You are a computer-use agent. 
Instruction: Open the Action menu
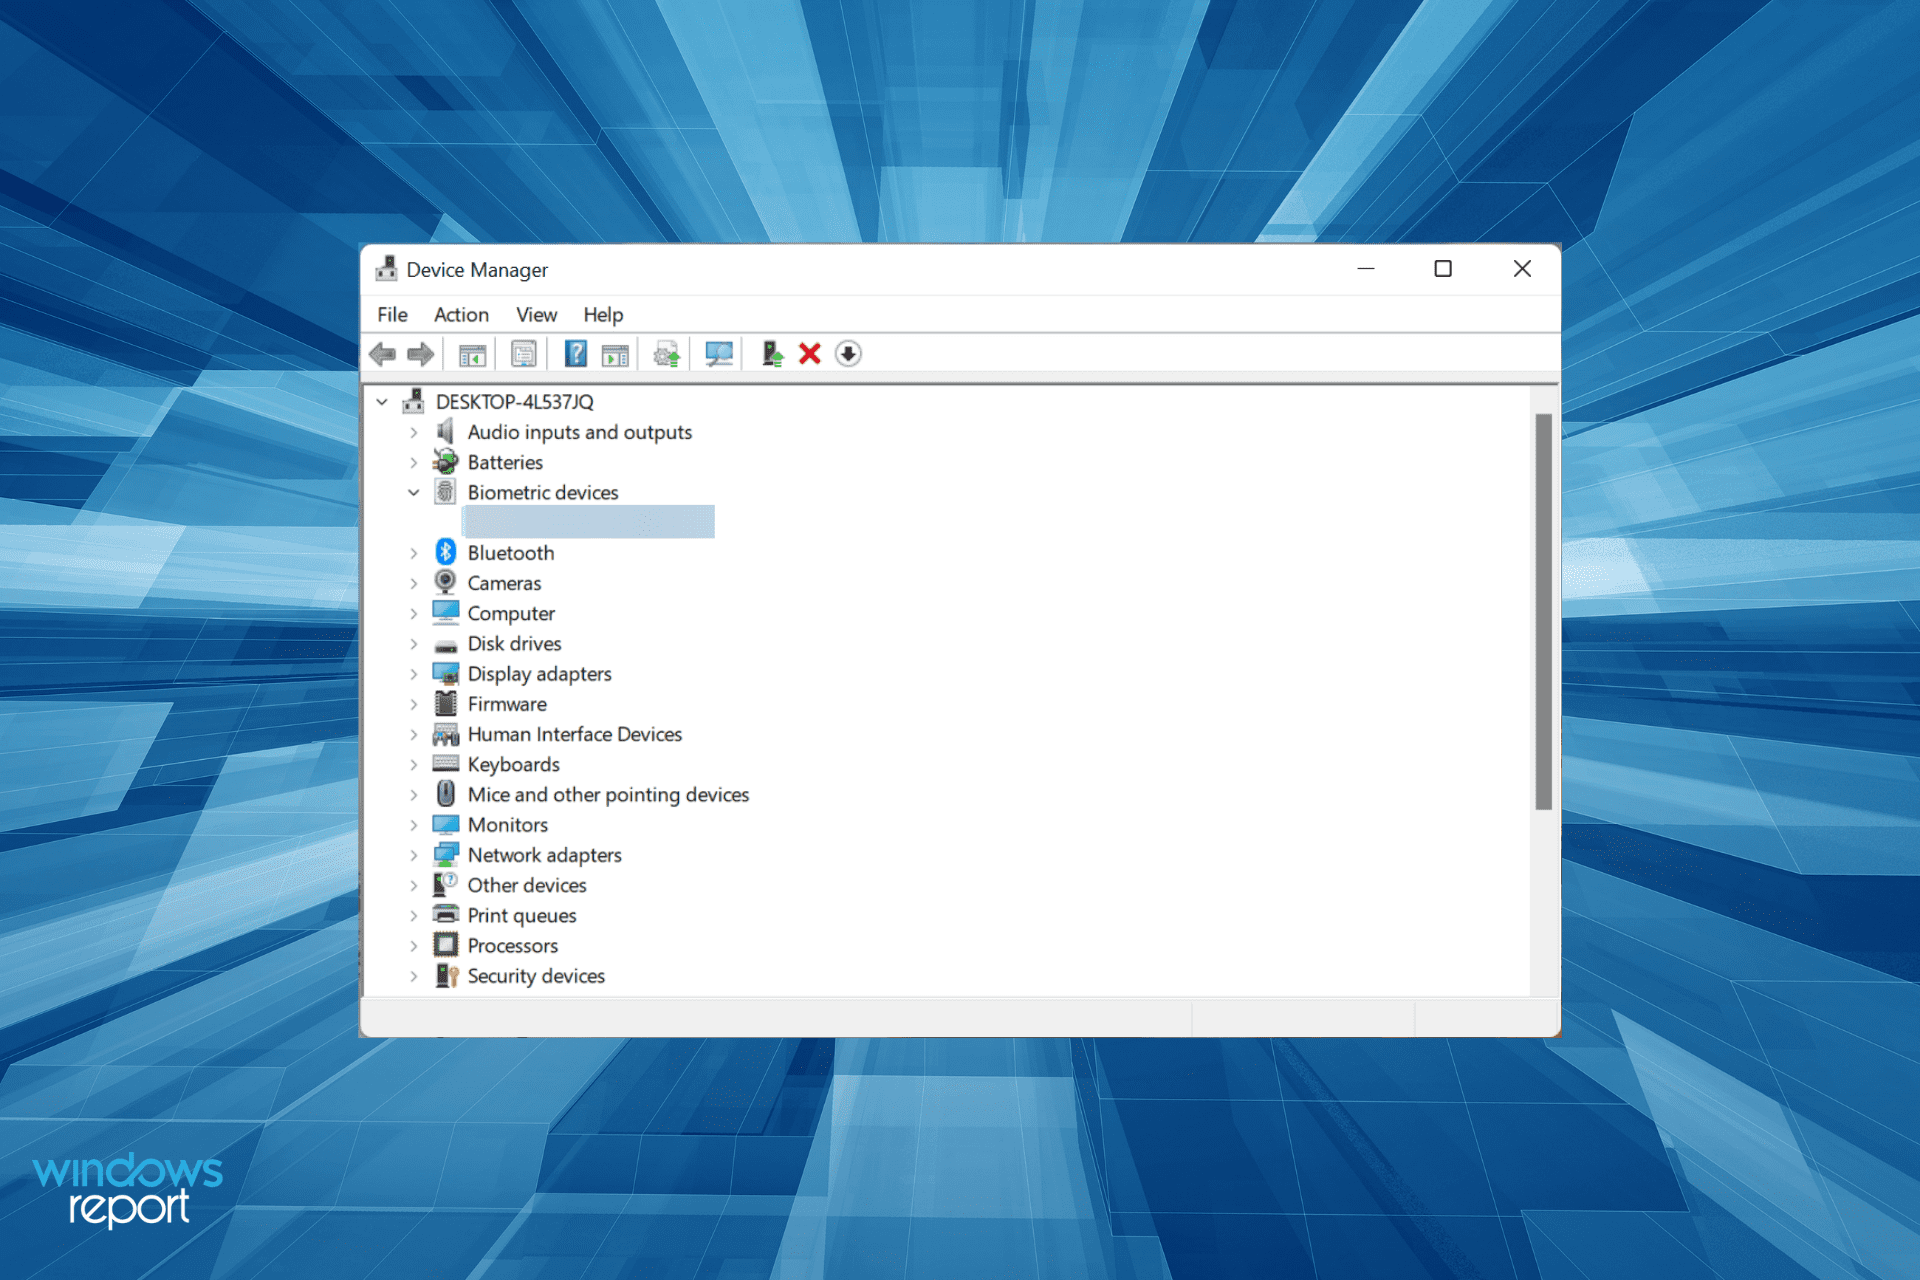(461, 314)
